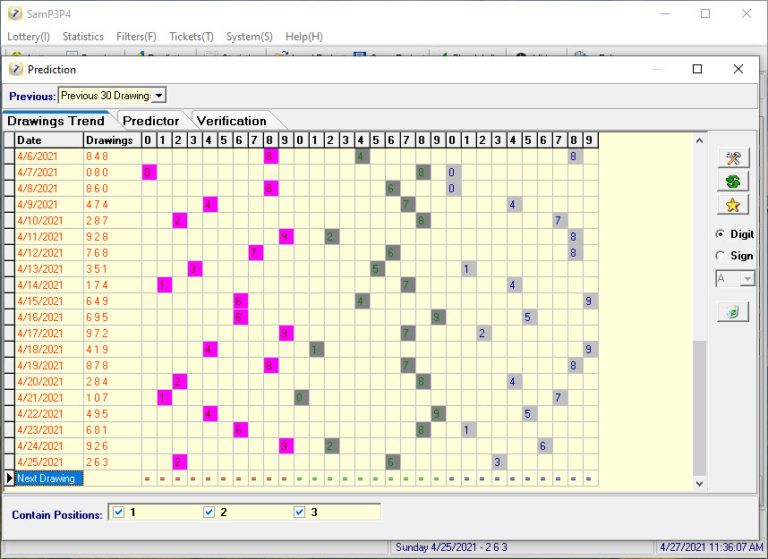Uncheck Contain Positions checkbox 1
This screenshot has width=768, height=559.
pos(118,512)
